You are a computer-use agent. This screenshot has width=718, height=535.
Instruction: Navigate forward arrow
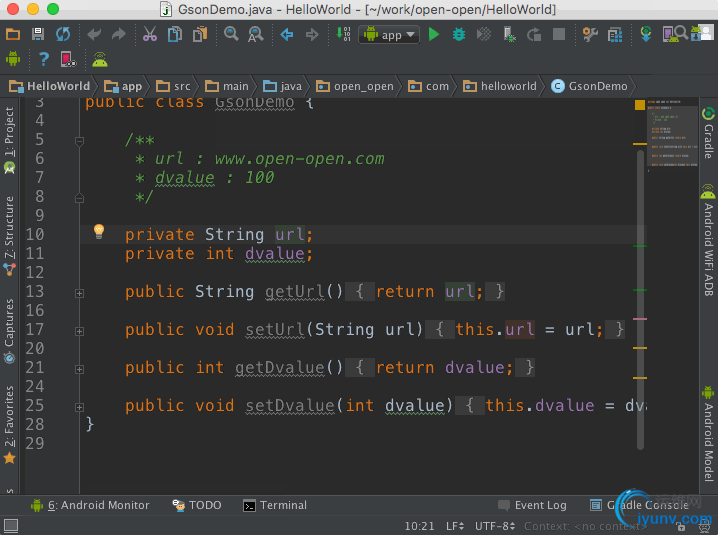312,34
